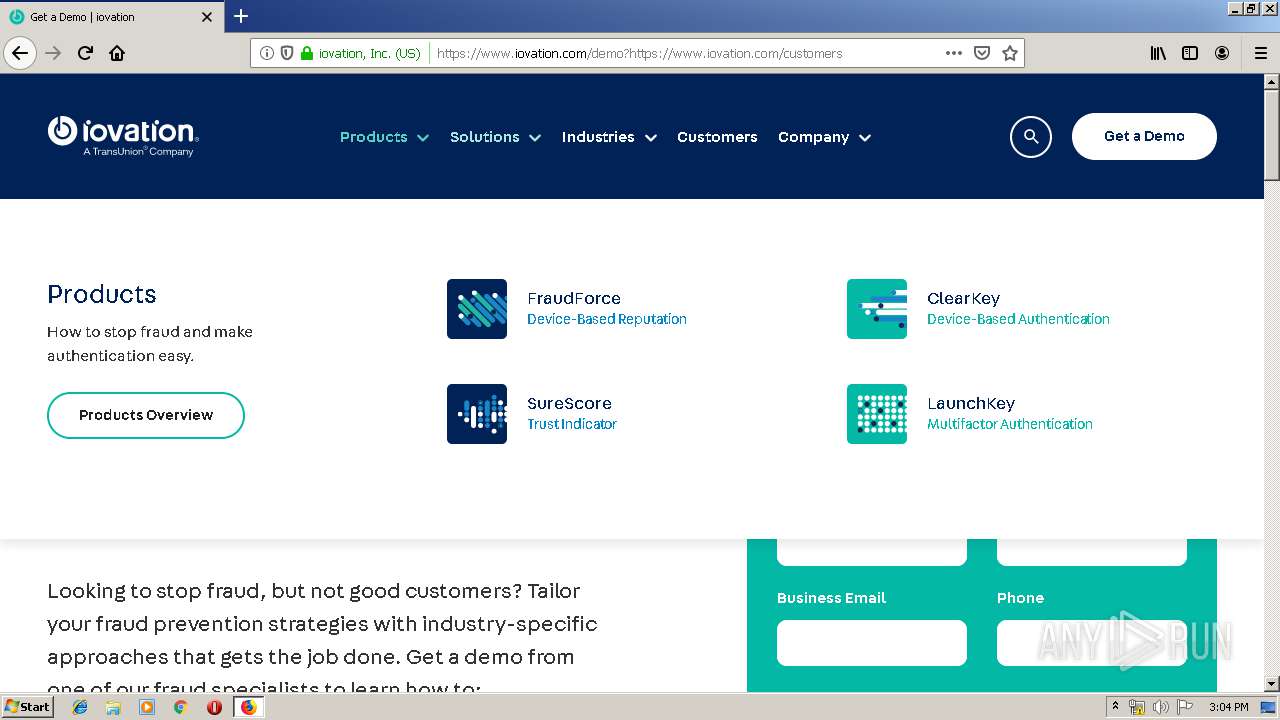
Task: Open the Firefox library icon
Action: 1158,53
